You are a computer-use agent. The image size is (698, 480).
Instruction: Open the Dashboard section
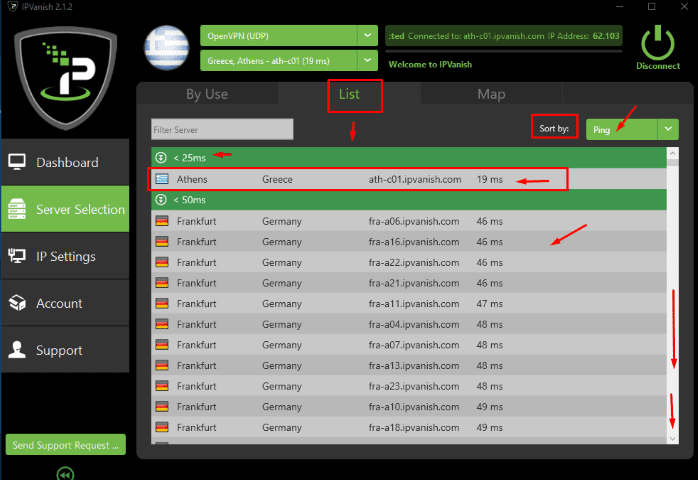(65, 162)
